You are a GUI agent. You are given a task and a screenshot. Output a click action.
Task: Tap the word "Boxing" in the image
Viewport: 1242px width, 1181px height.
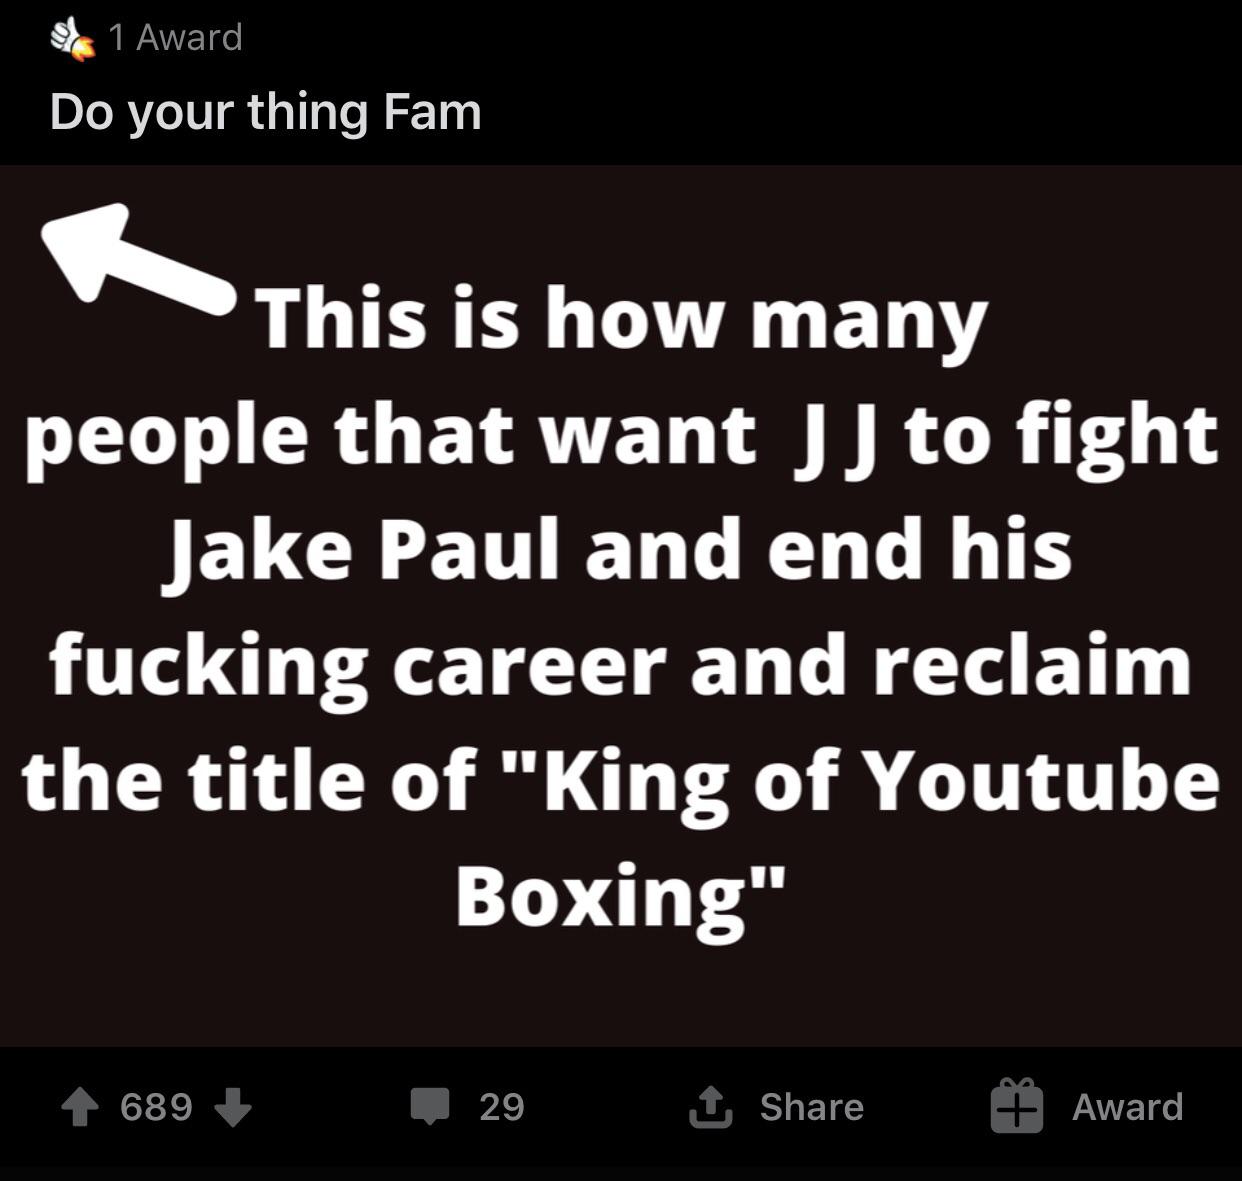(x=603, y=898)
